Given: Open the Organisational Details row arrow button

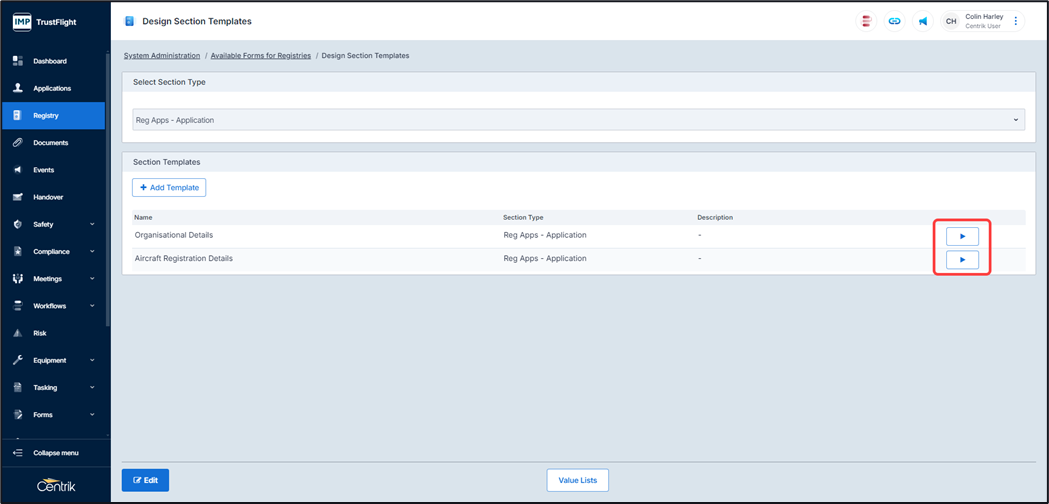Looking at the screenshot, I should pyautogui.click(x=962, y=237).
